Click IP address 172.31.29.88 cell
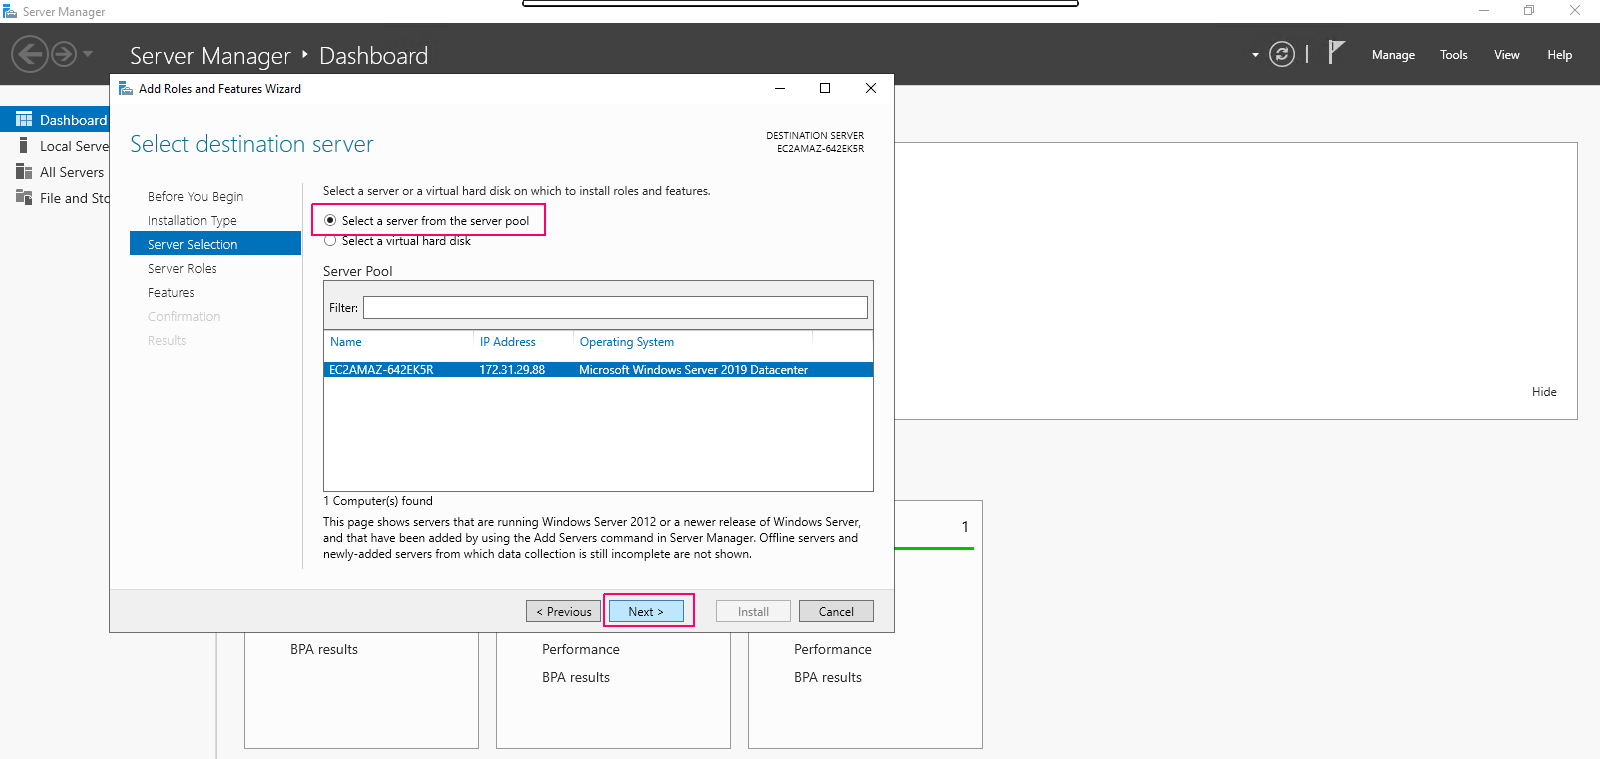1600x759 pixels. 512,370
